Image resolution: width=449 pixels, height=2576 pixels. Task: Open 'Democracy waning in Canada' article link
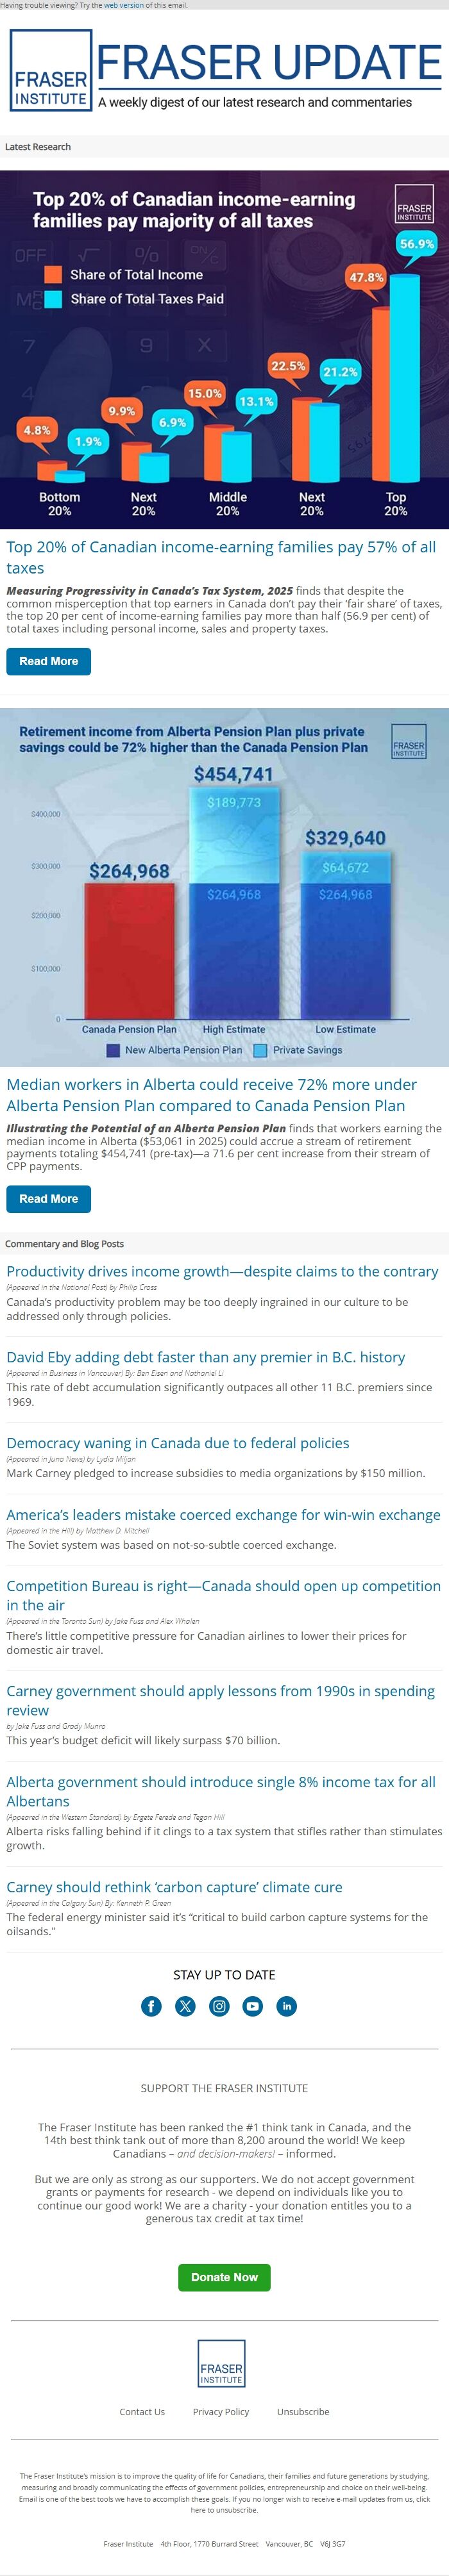pos(178,1443)
